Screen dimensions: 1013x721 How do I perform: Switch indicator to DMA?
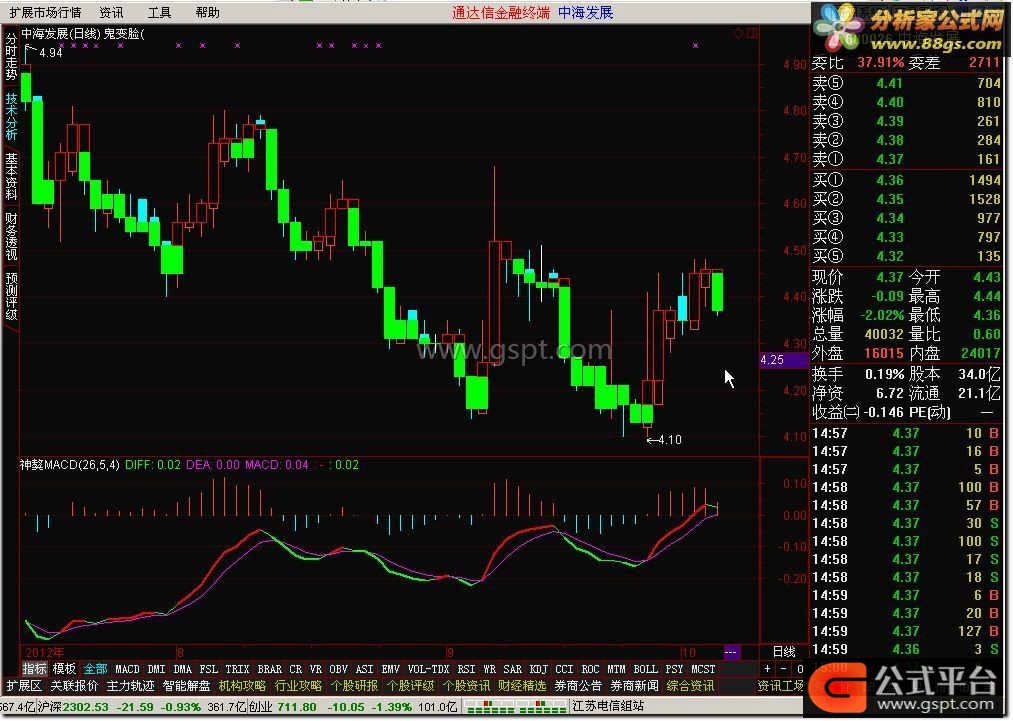[182, 669]
